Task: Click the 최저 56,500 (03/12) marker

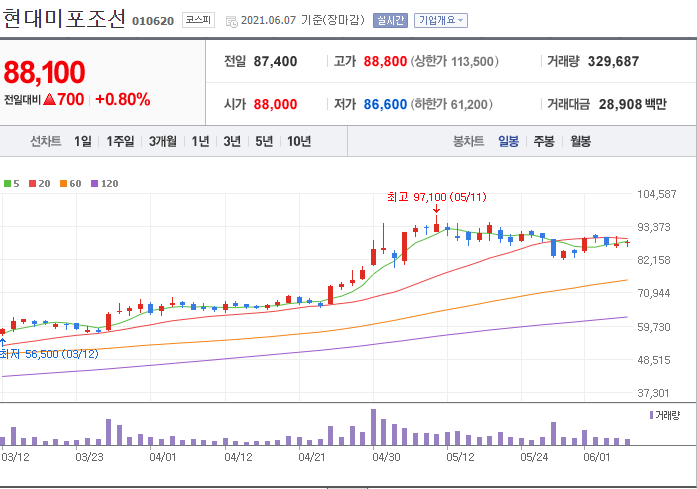Action: 49,354
